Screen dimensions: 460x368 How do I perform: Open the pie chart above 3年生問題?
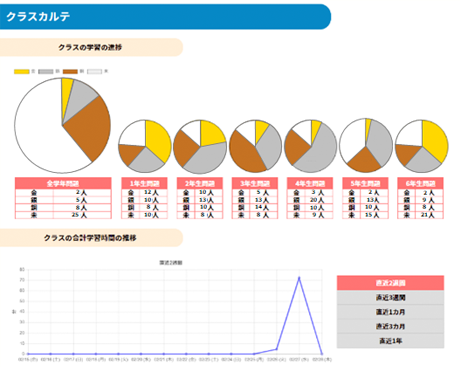255,146
